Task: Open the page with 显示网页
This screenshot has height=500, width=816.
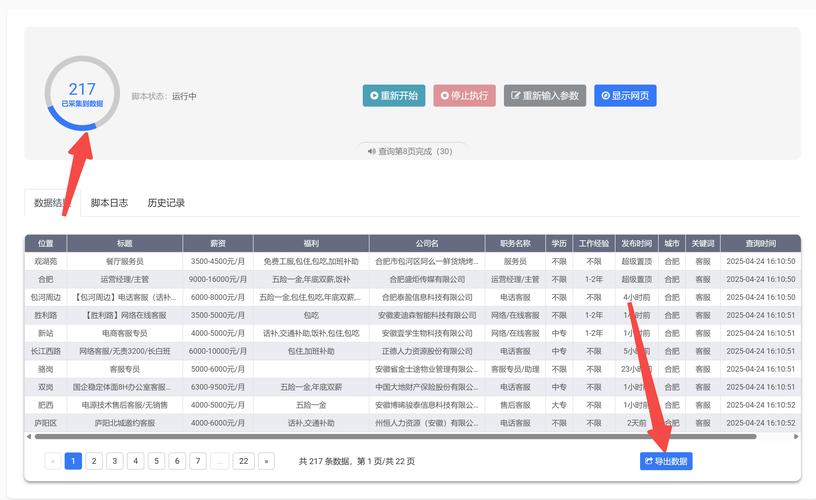Action: point(625,96)
